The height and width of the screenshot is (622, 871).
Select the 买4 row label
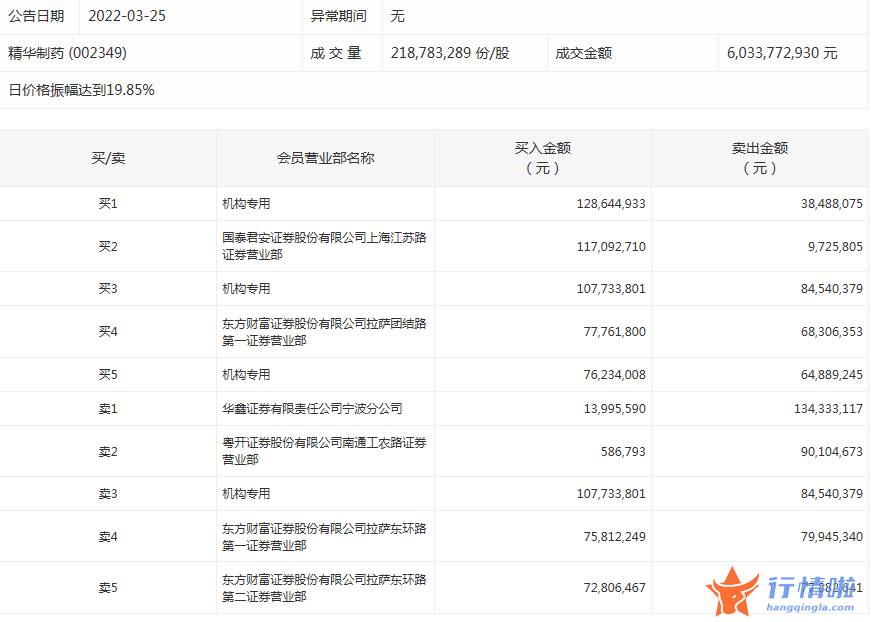[108, 332]
